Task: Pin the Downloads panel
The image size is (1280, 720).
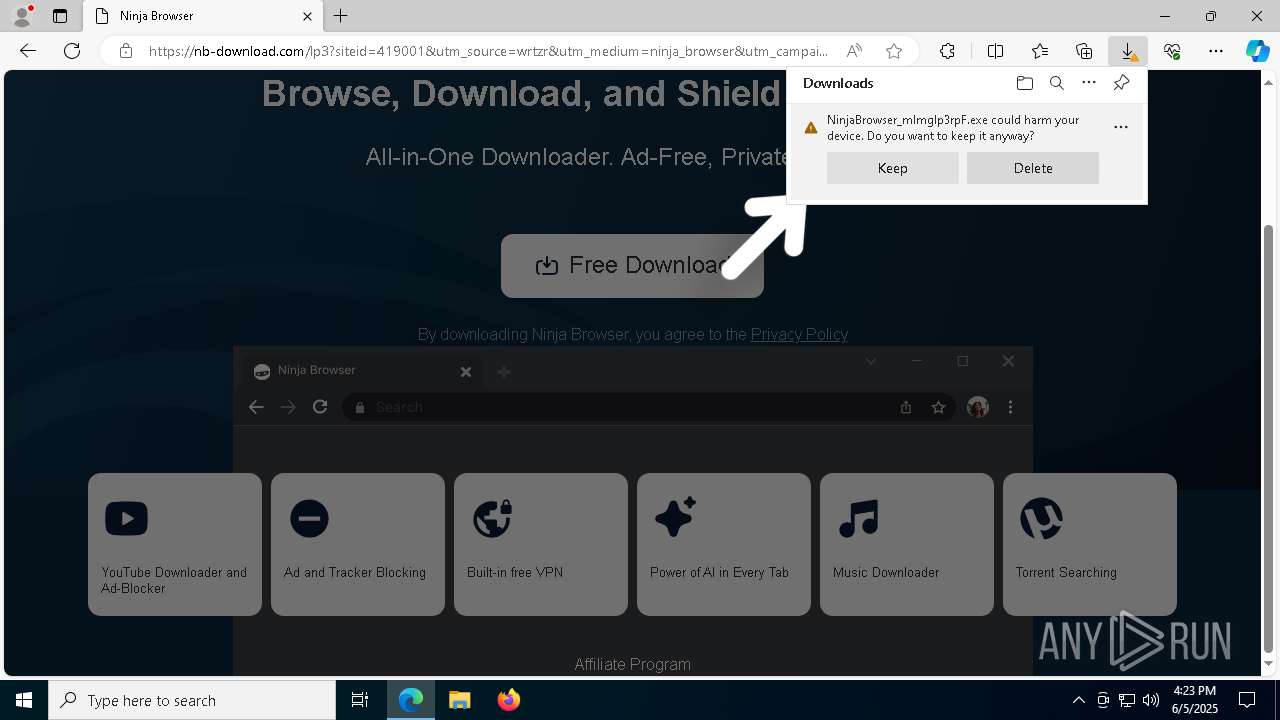Action: (1121, 83)
